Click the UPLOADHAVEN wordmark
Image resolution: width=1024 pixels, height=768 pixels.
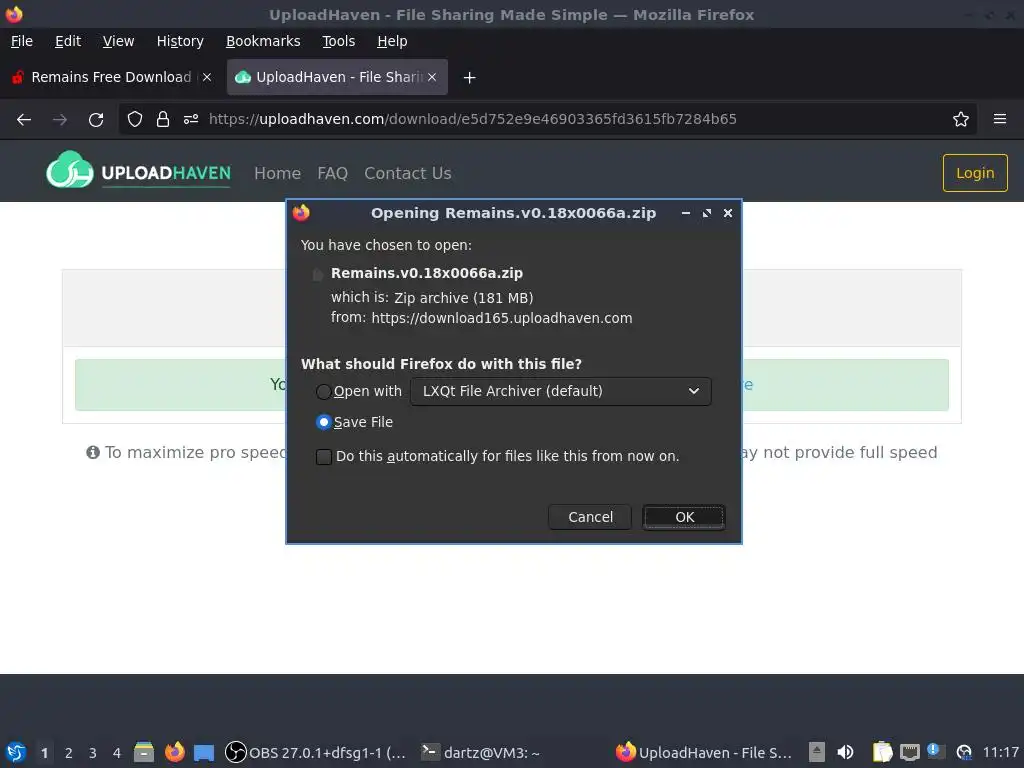pyautogui.click(x=166, y=173)
